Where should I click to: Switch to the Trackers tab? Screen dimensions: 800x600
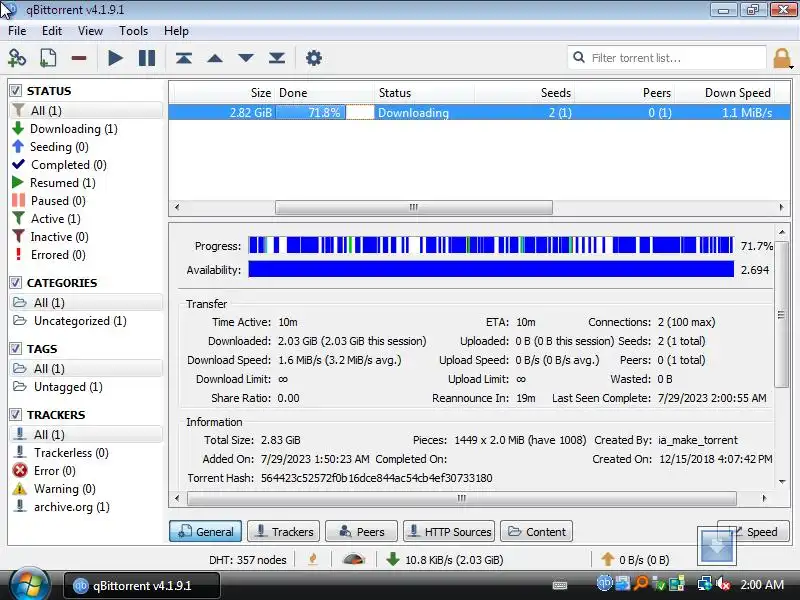[x=284, y=532]
